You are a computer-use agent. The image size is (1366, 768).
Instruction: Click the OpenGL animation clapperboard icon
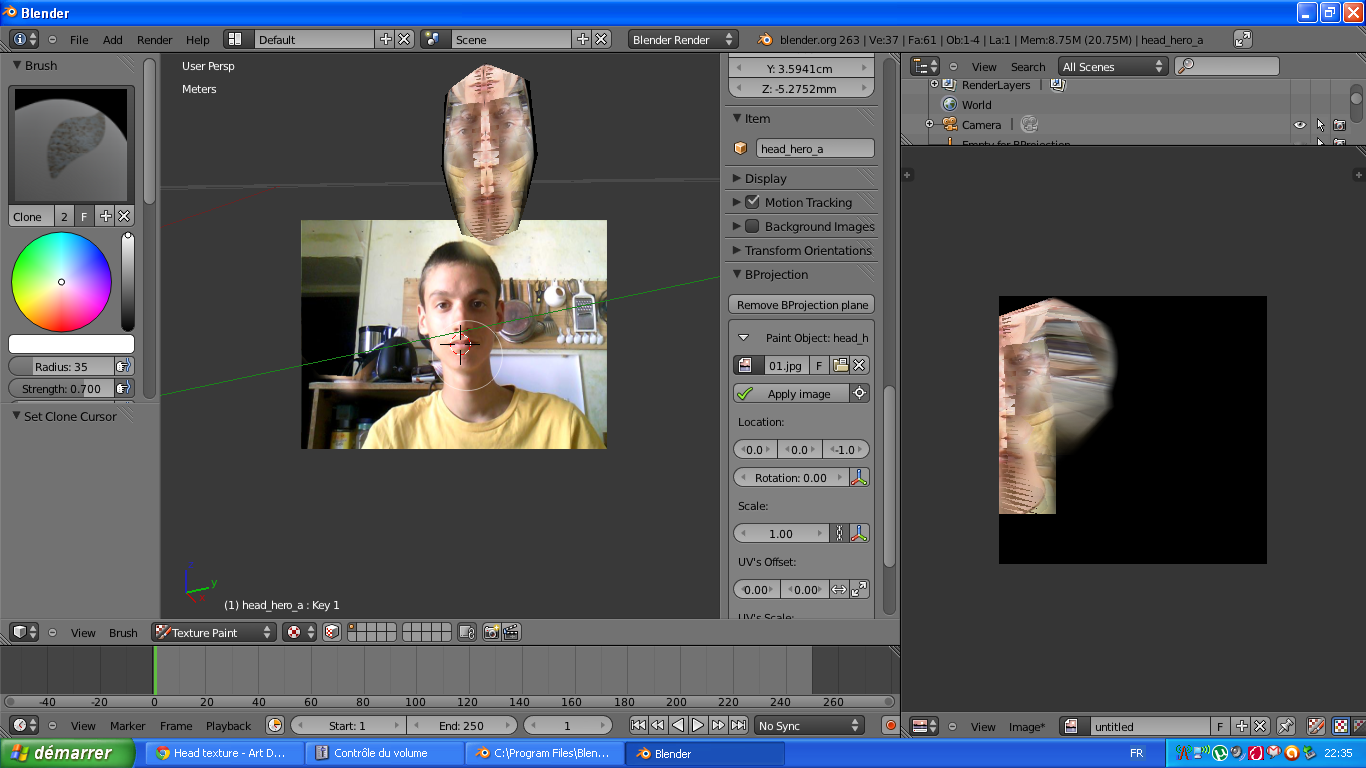[511, 632]
